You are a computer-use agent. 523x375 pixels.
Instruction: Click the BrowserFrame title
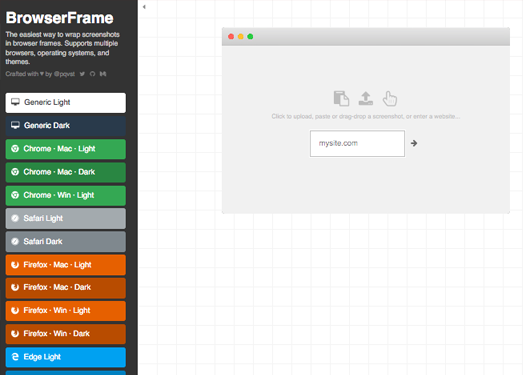[x=60, y=18]
